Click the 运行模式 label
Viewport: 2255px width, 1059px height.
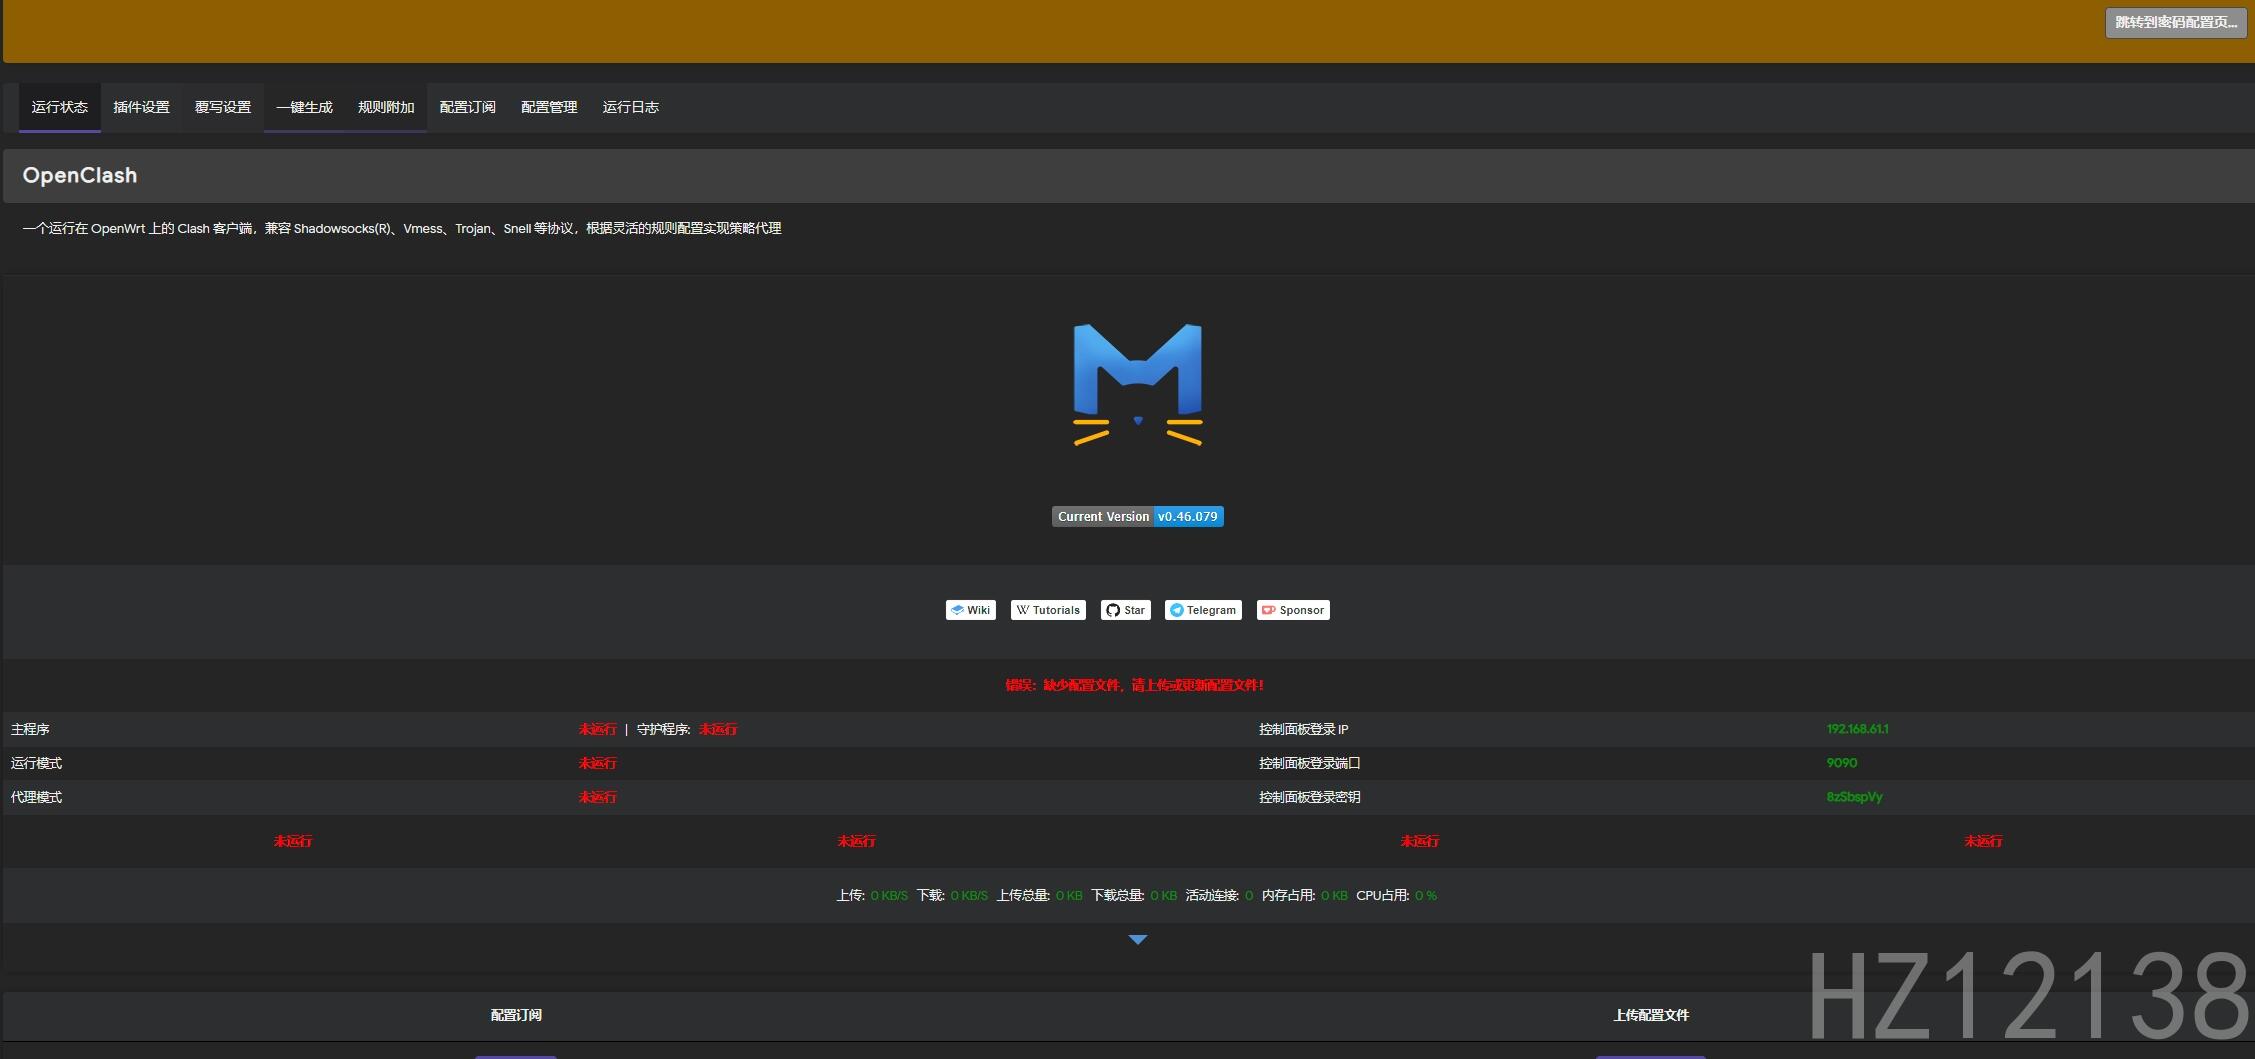(36, 763)
